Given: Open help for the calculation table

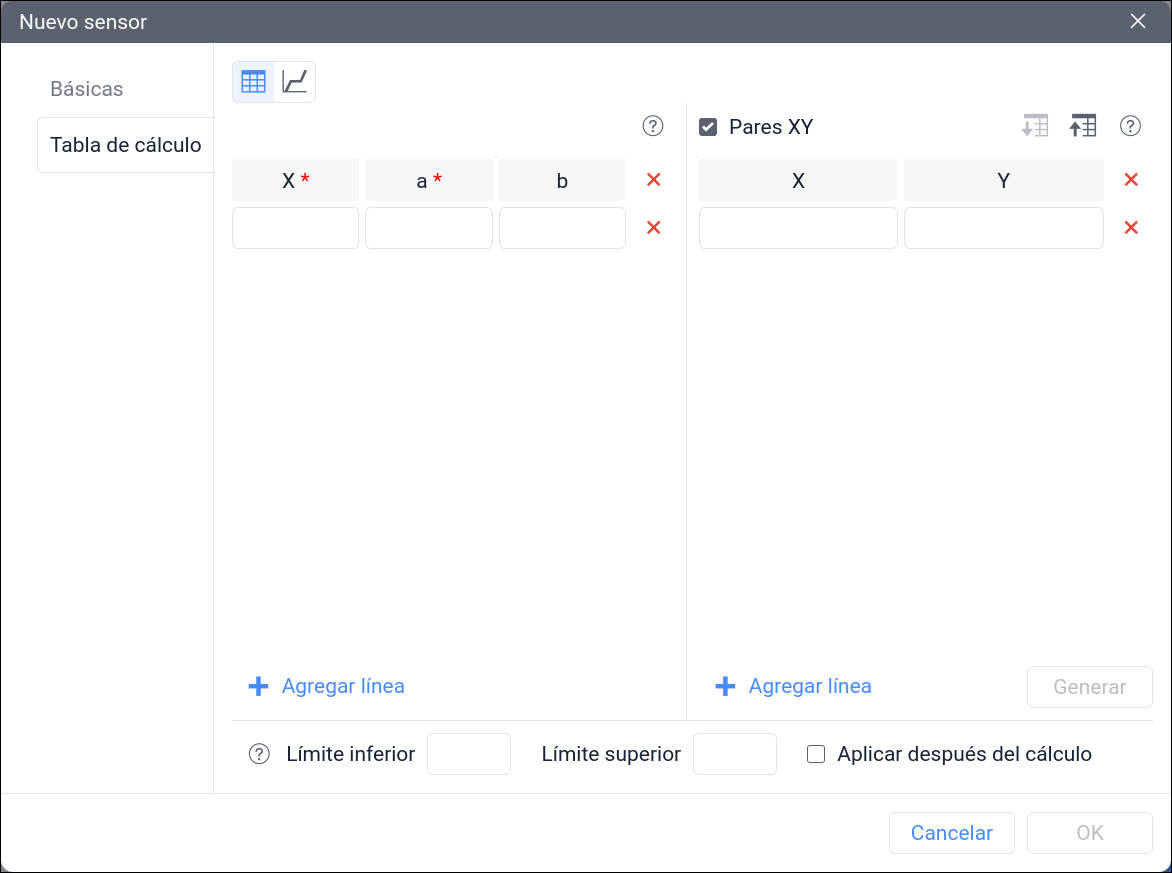Looking at the screenshot, I should [x=653, y=126].
